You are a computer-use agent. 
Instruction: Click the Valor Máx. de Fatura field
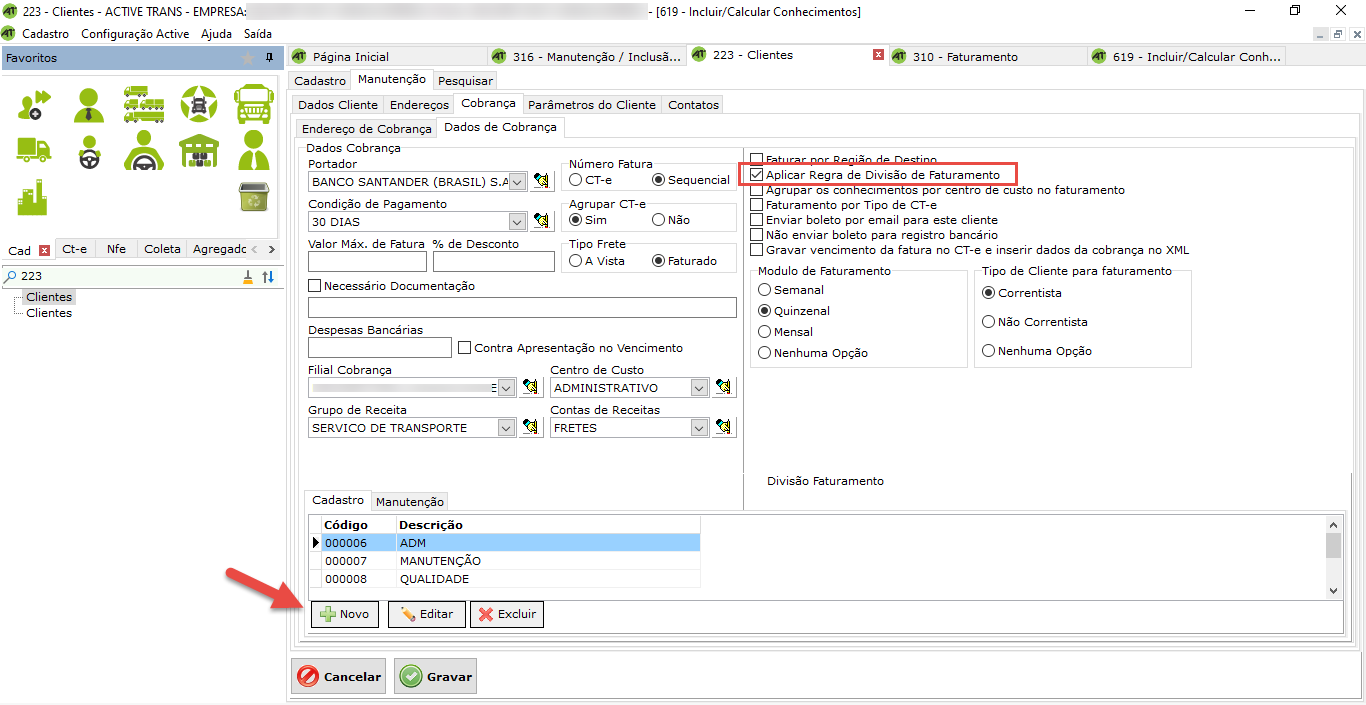(x=367, y=262)
